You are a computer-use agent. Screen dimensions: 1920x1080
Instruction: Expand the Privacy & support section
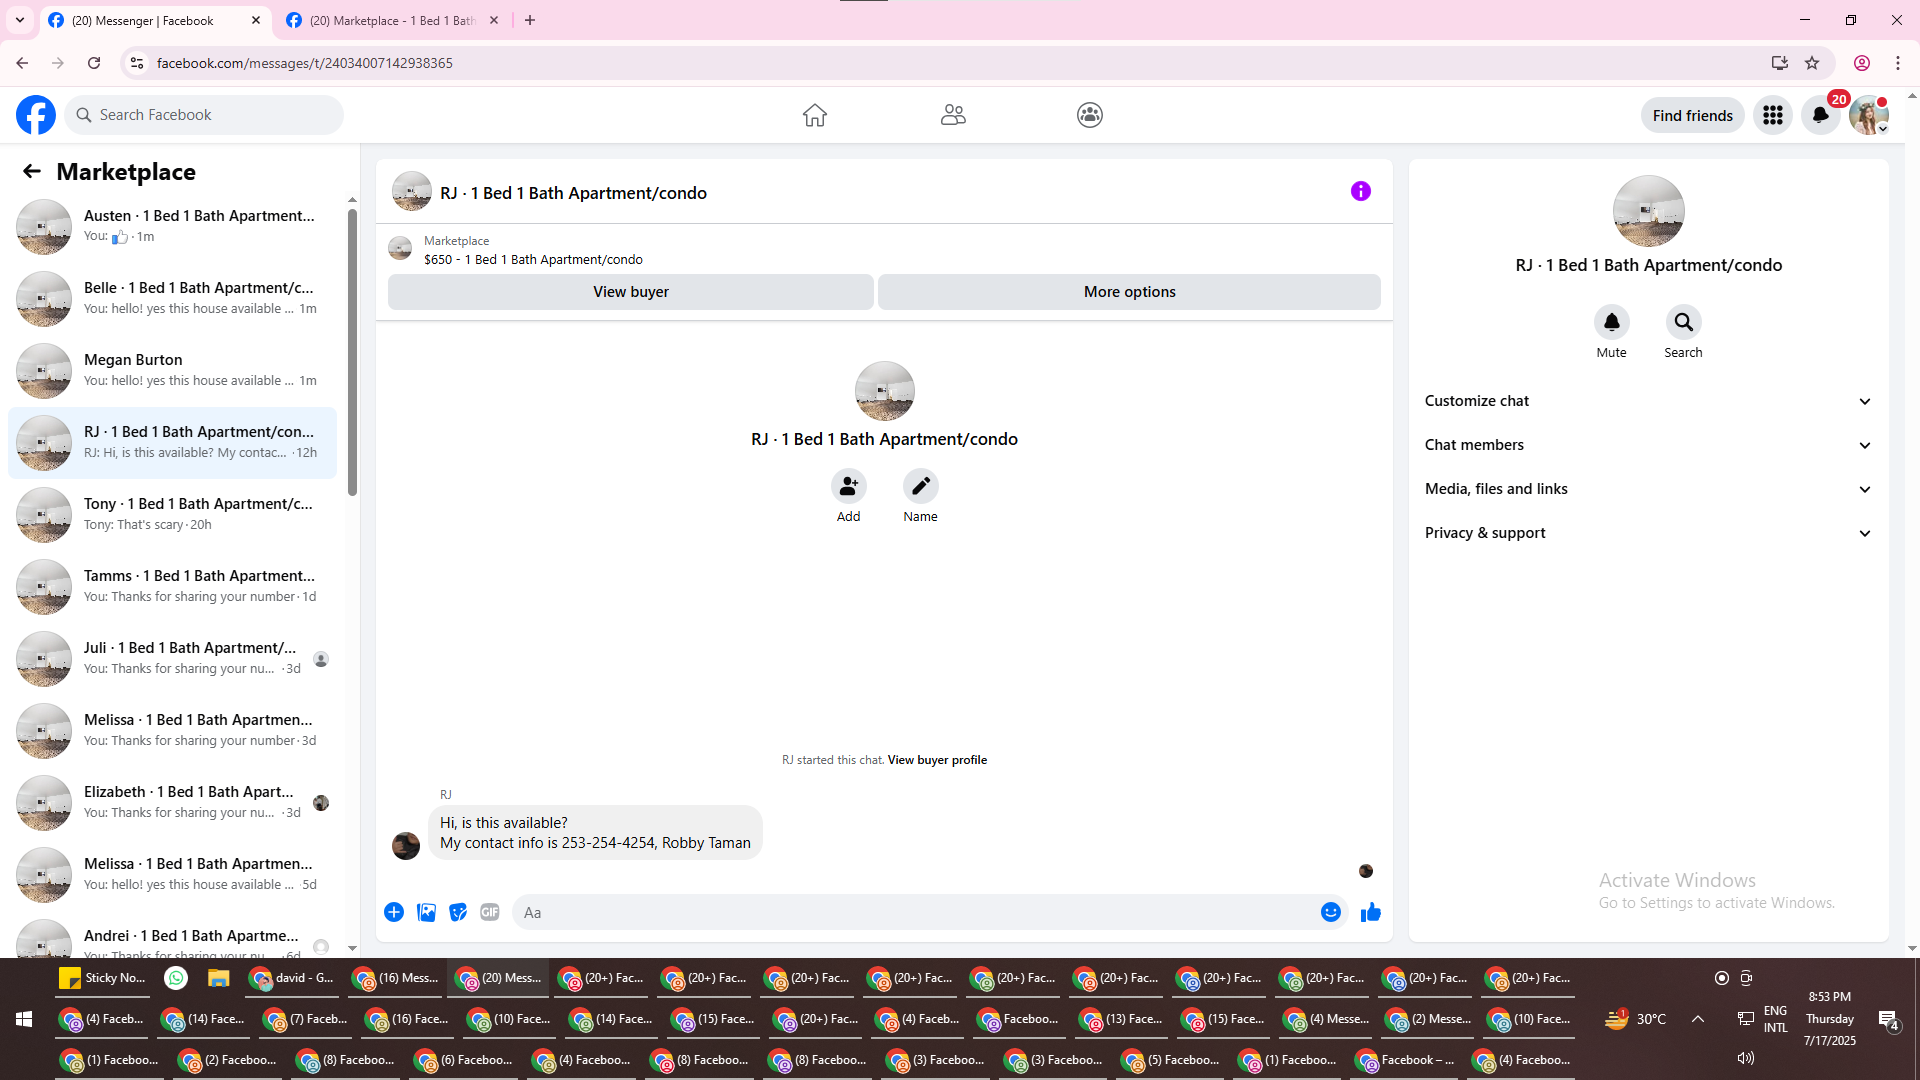tap(1649, 533)
